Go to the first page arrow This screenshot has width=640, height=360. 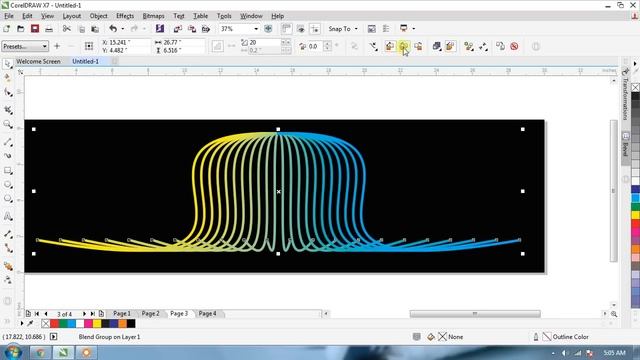37,313
